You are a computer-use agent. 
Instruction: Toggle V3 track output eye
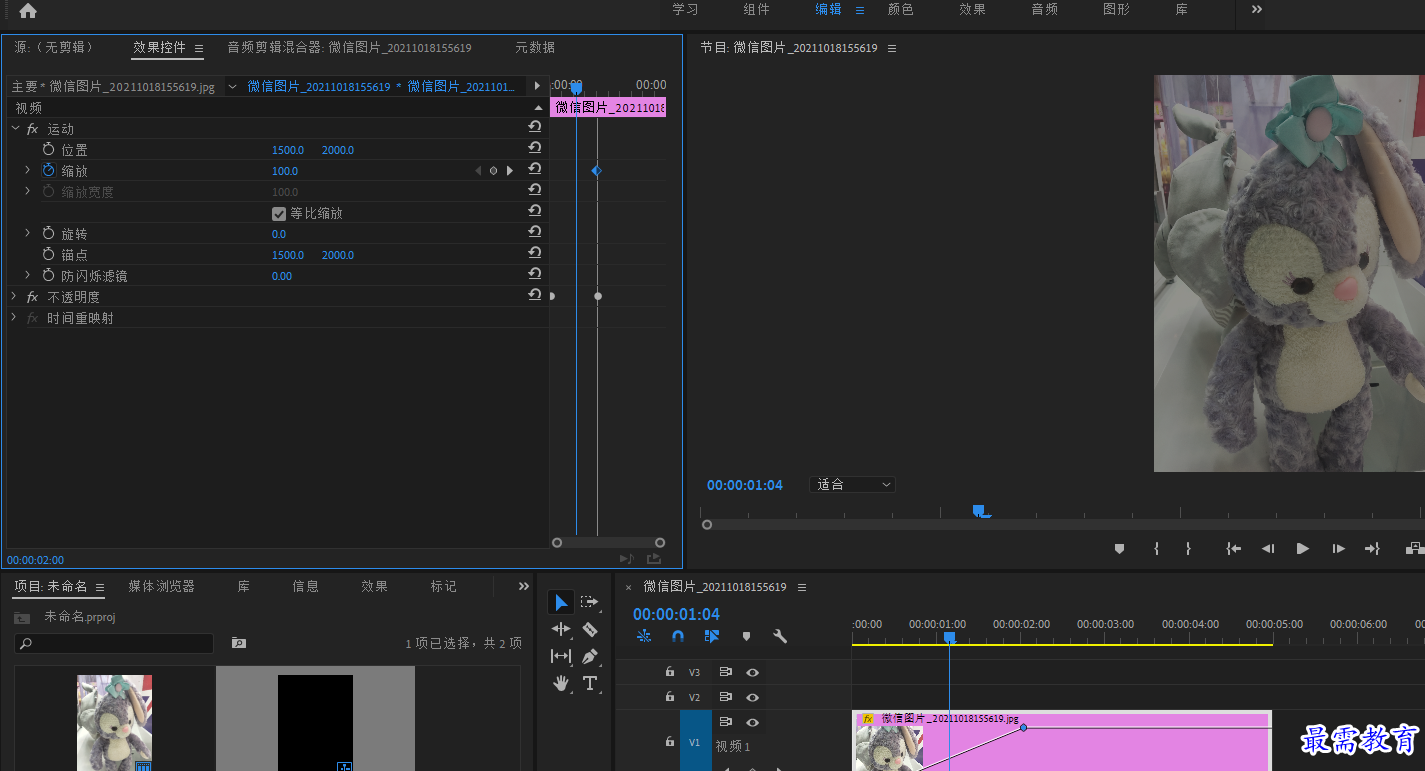752,672
